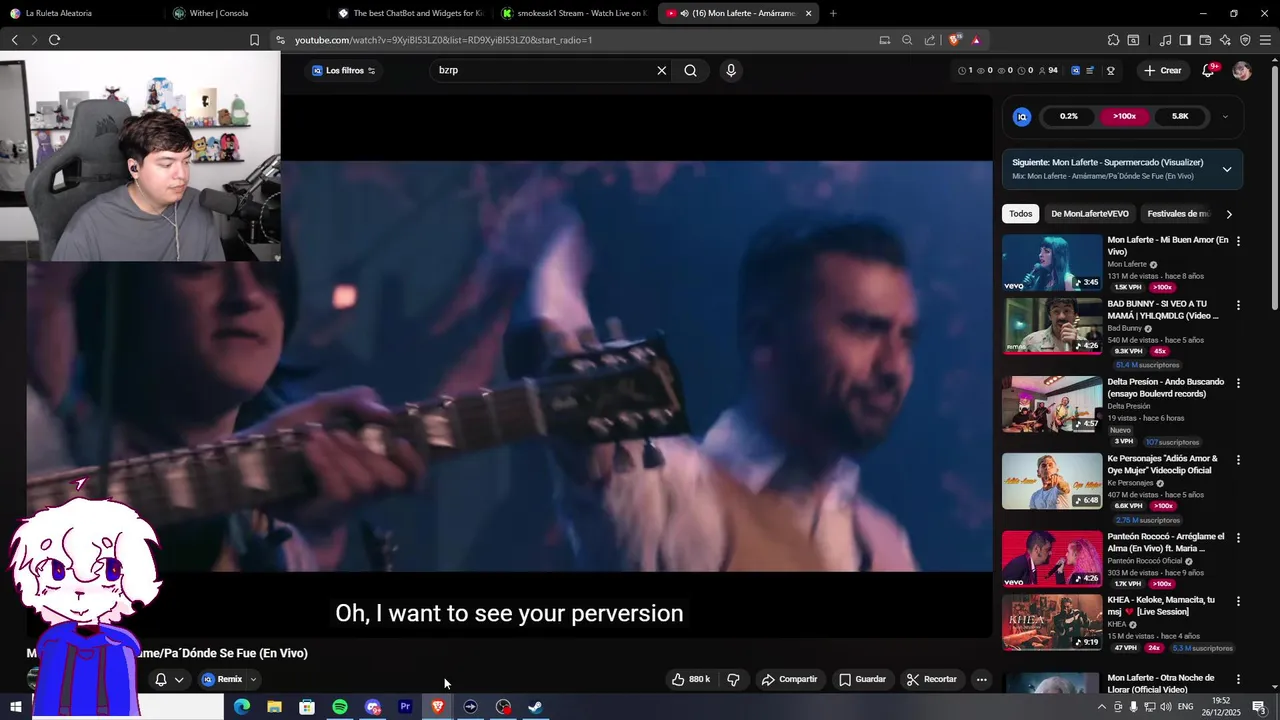The width and height of the screenshot is (1280, 720).
Task: Click the YouTube search magnifier button
Action: [691, 71]
